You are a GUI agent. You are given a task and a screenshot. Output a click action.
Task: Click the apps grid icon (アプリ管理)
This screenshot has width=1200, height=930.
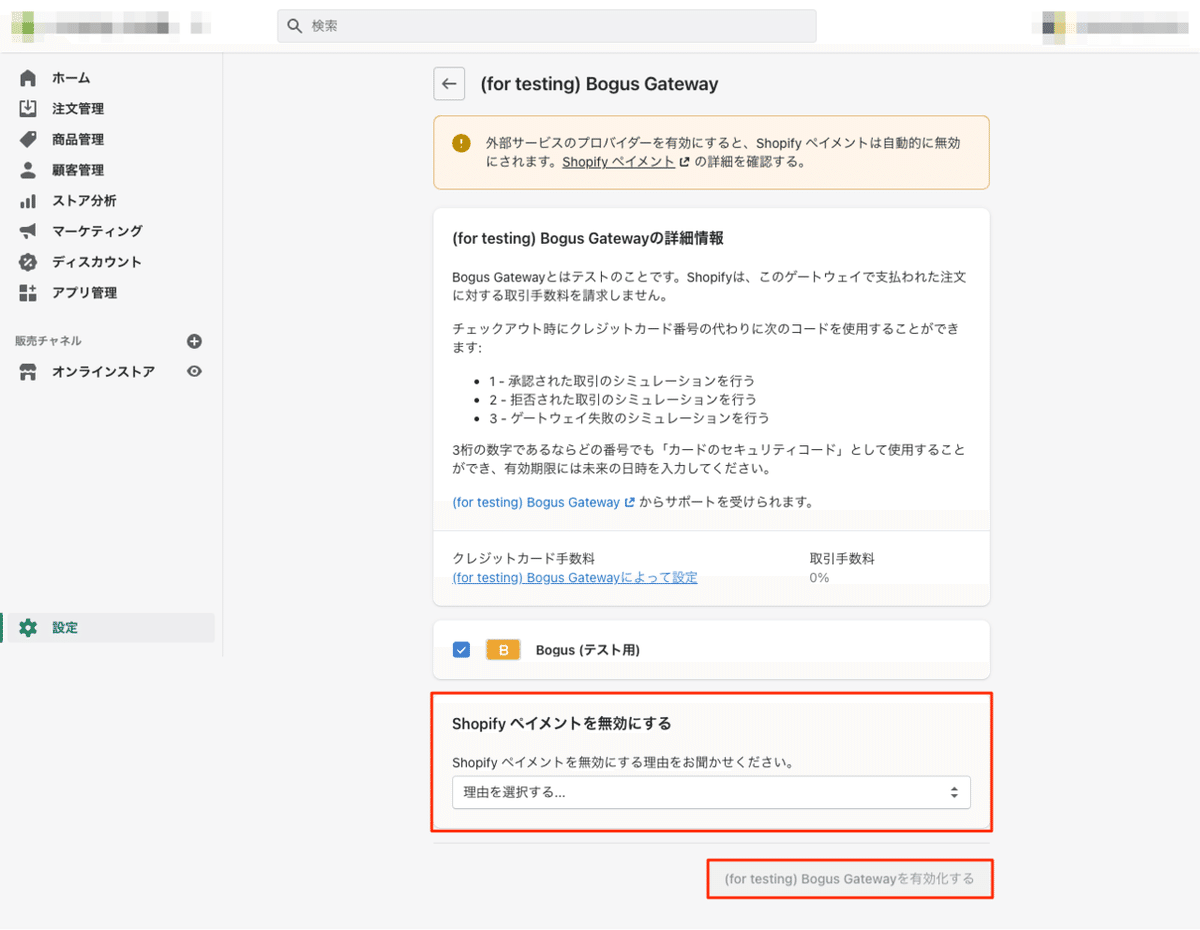[28, 293]
